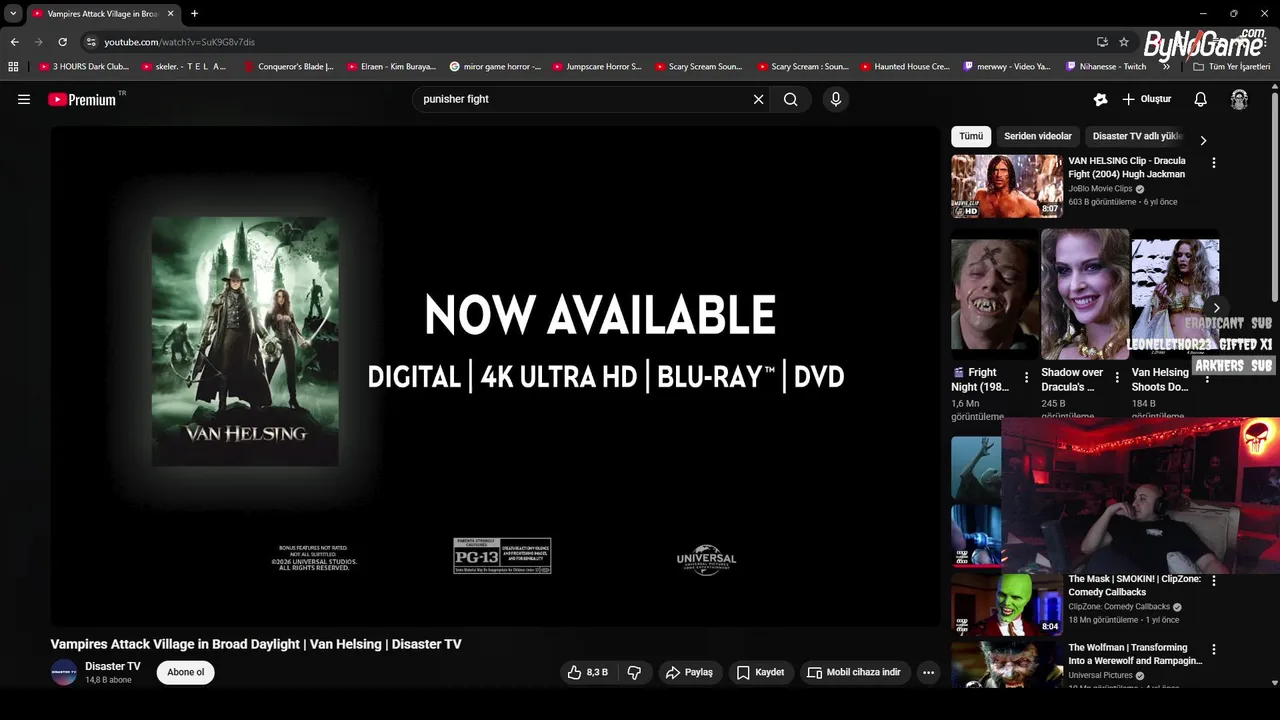Open The Mask SMOKIN thumbnail
The height and width of the screenshot is (720, 1280).
click(1007, 604)
